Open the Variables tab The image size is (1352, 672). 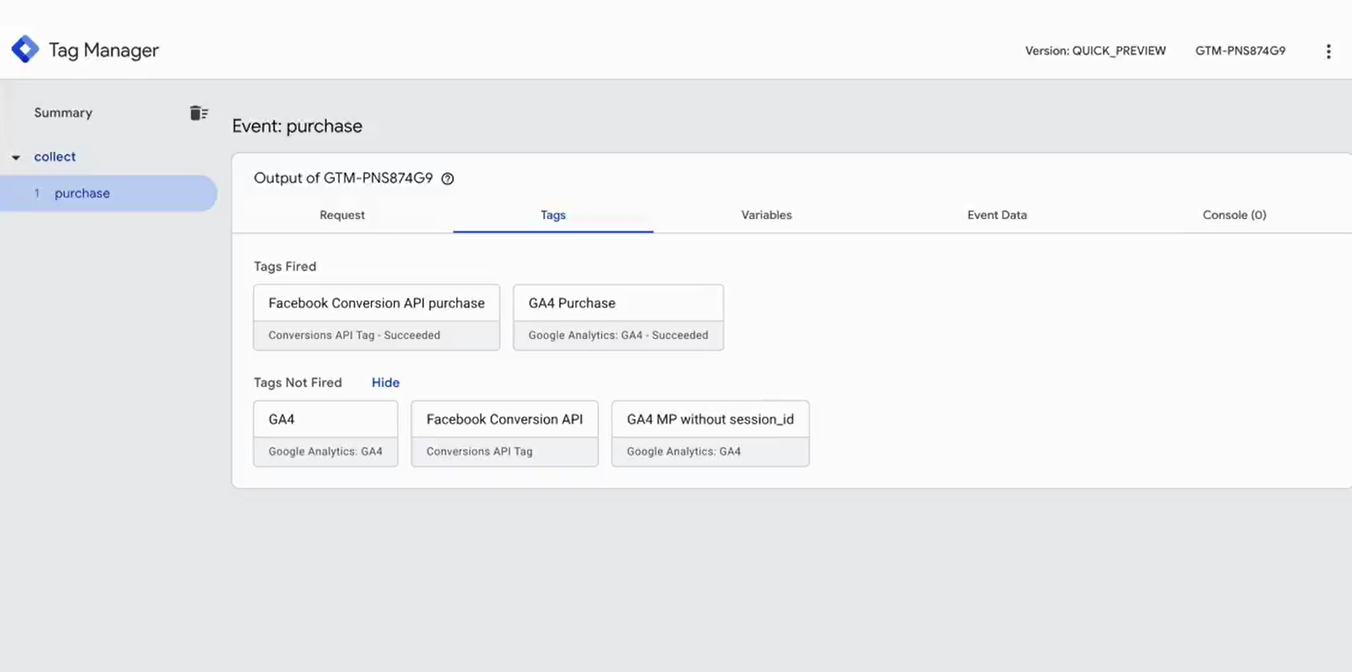766,214
